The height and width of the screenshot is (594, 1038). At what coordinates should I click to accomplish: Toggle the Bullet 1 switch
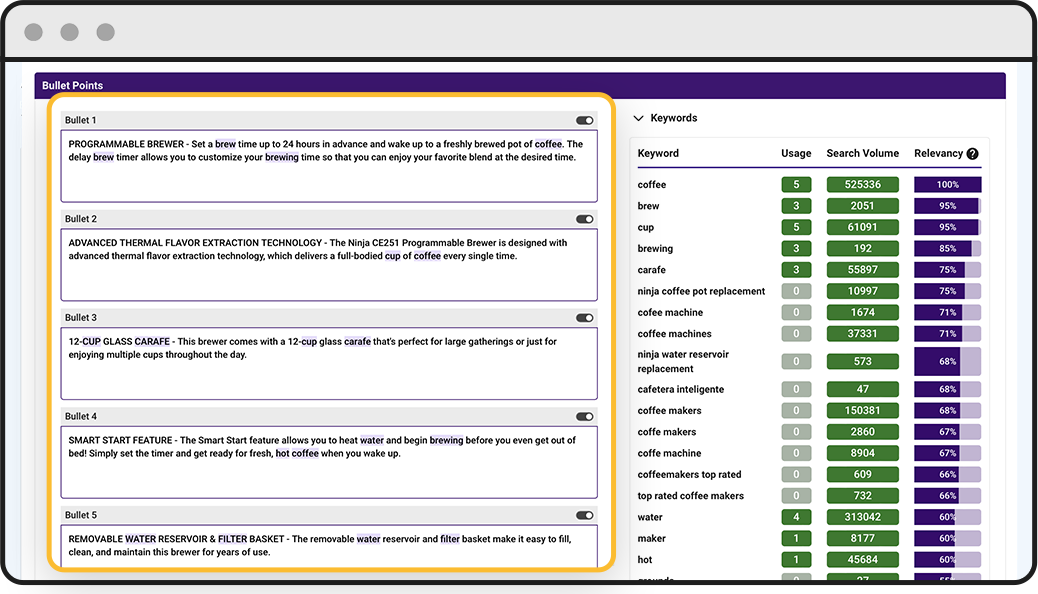584,120
